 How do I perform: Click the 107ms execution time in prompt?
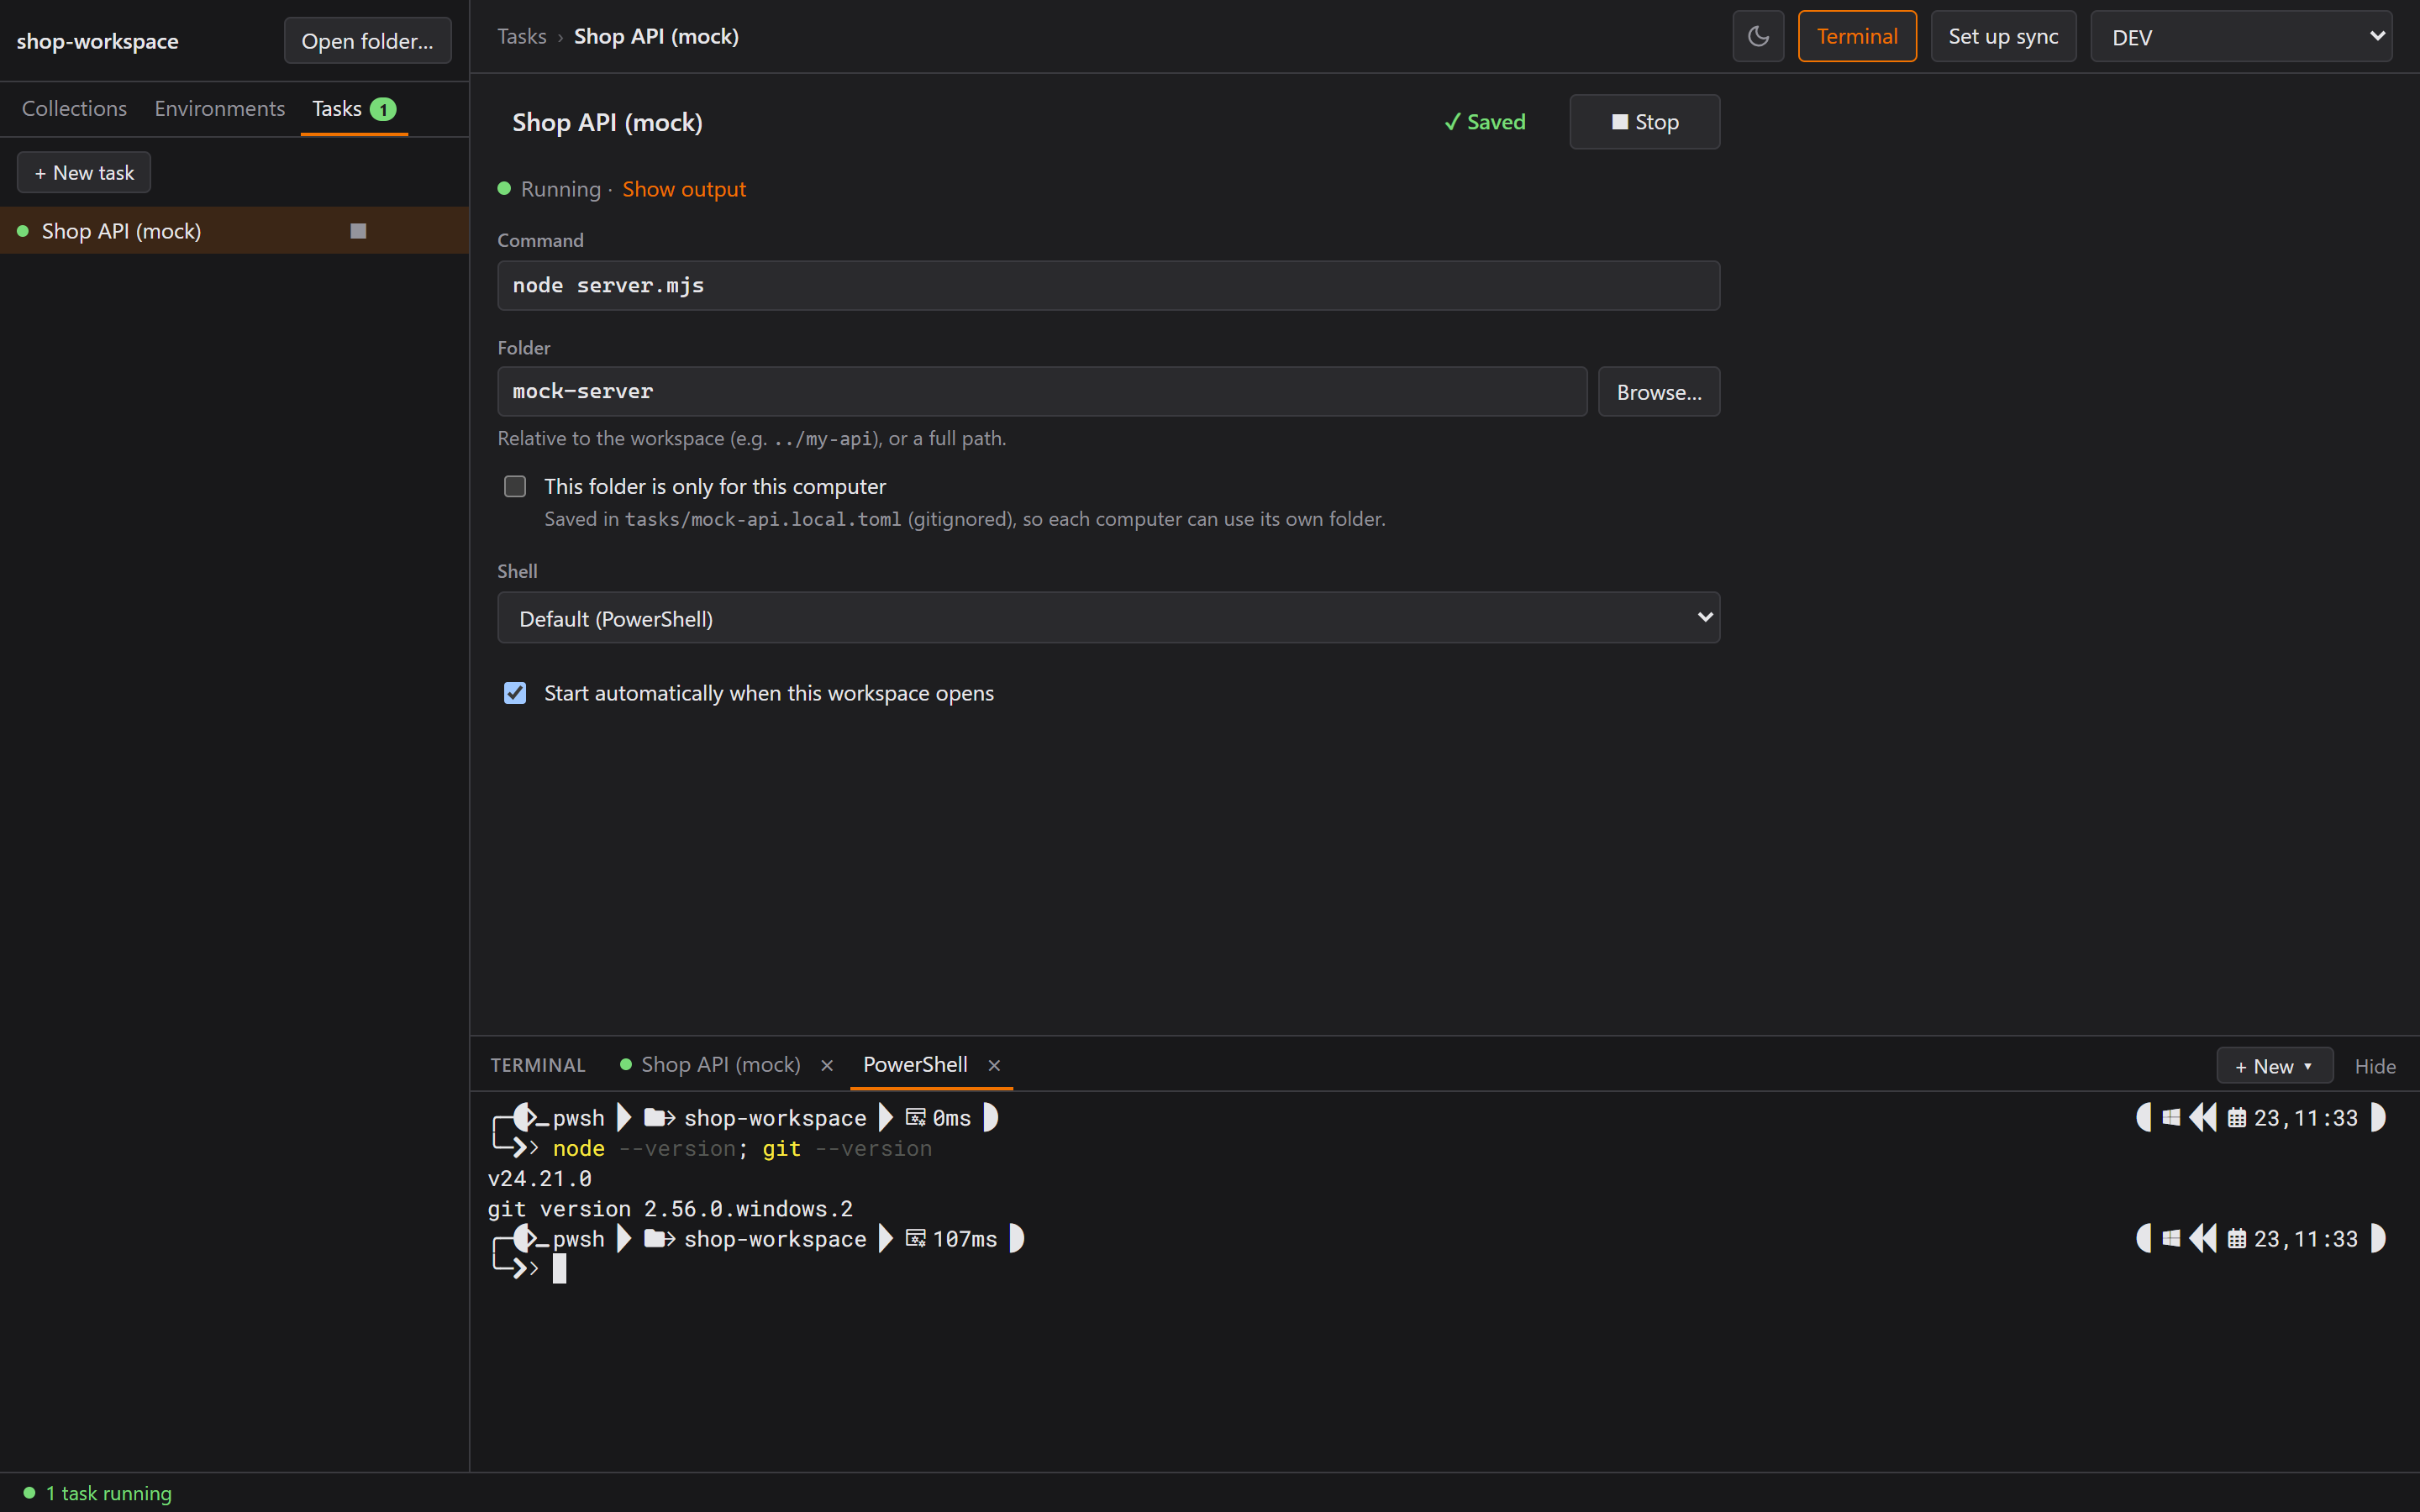pos(964,1239)
